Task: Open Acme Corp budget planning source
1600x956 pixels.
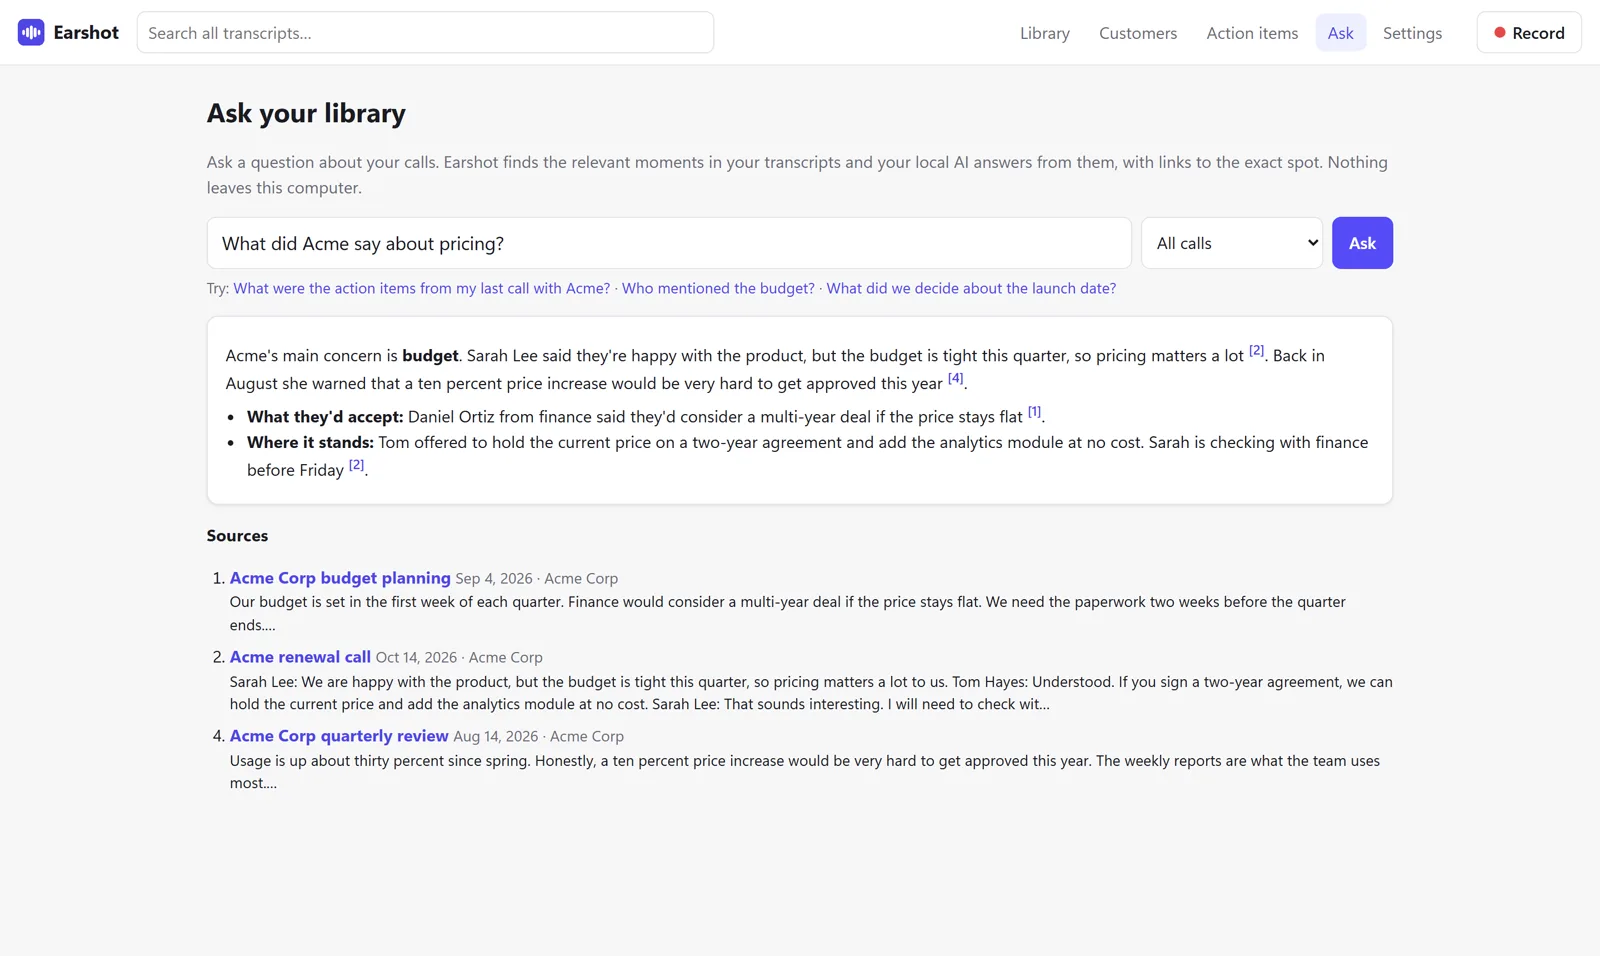Action: coord(340,578)
